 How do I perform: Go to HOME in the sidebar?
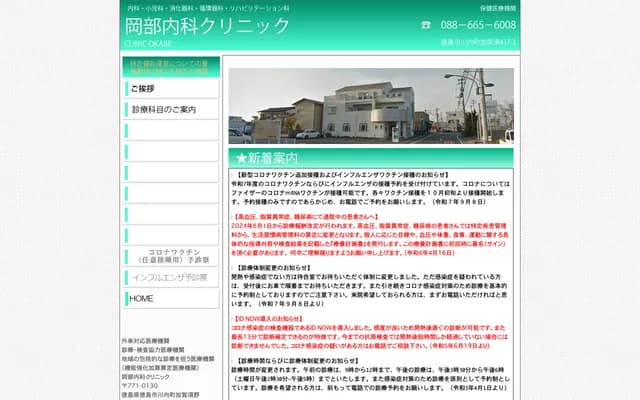click(171, 299)
